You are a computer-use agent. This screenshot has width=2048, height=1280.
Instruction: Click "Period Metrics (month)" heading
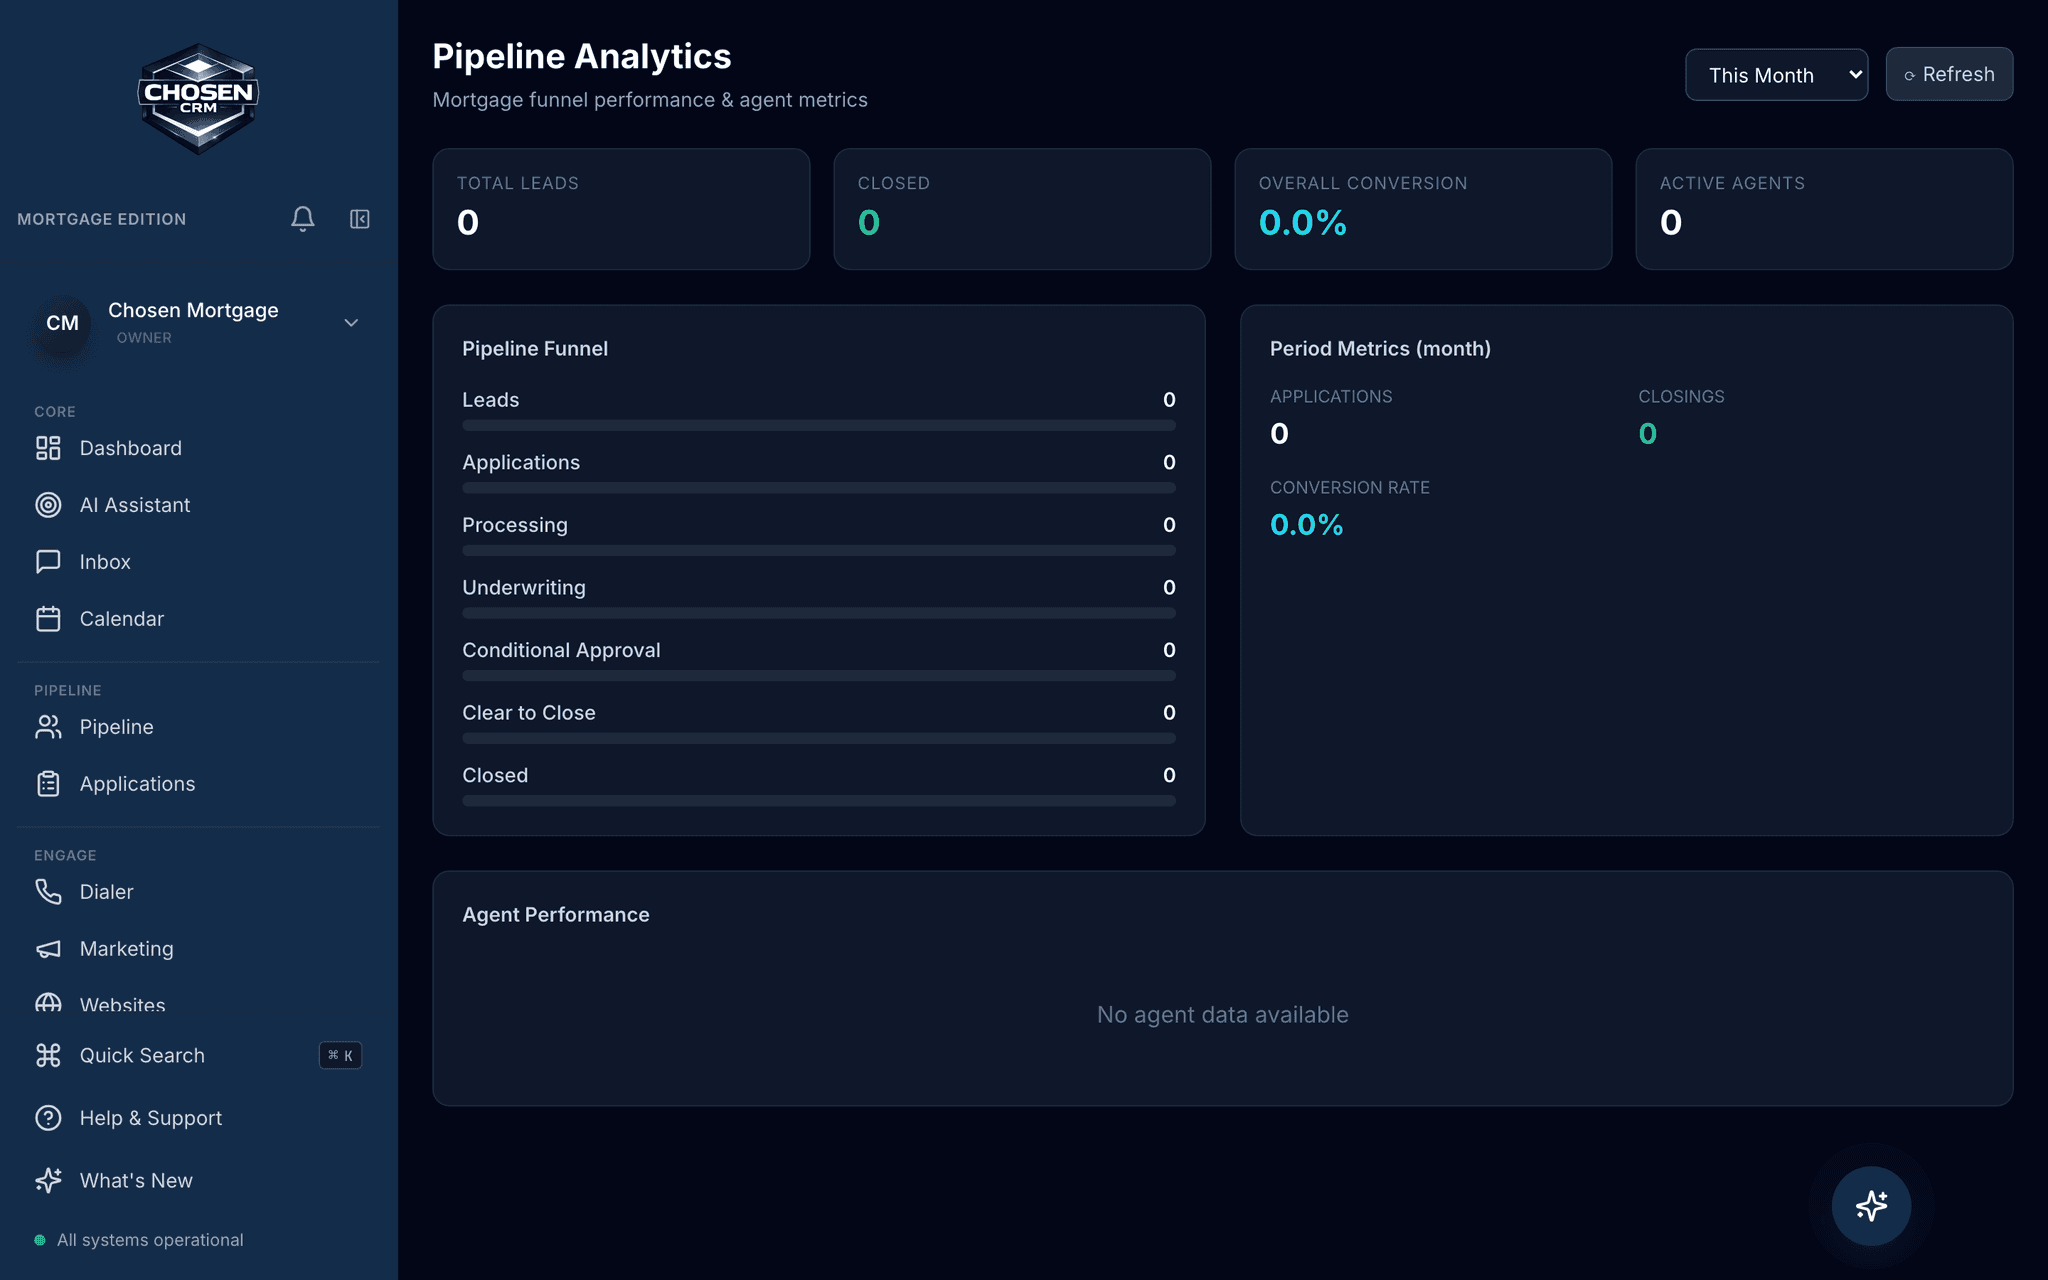[1380, 349]
